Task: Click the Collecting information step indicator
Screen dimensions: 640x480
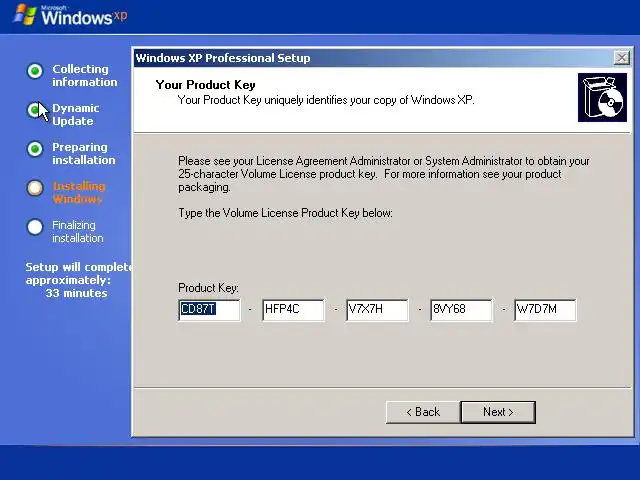Action: coord(35,71)
